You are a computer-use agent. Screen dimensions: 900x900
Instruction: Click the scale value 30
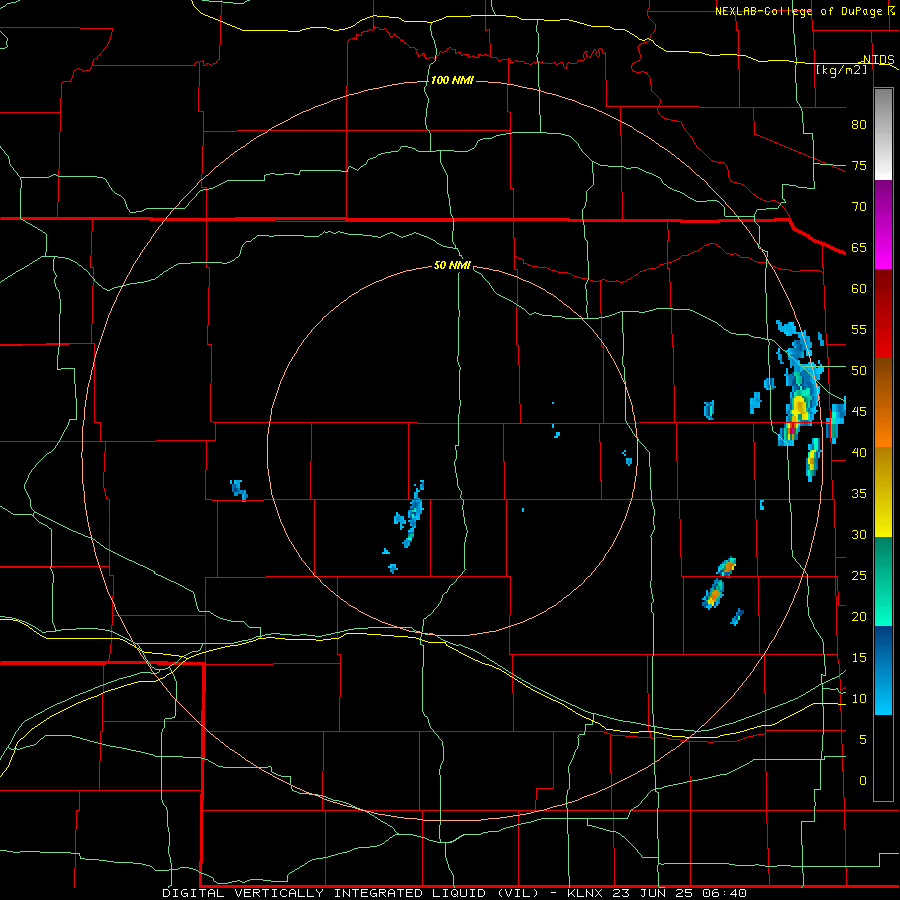859,534
